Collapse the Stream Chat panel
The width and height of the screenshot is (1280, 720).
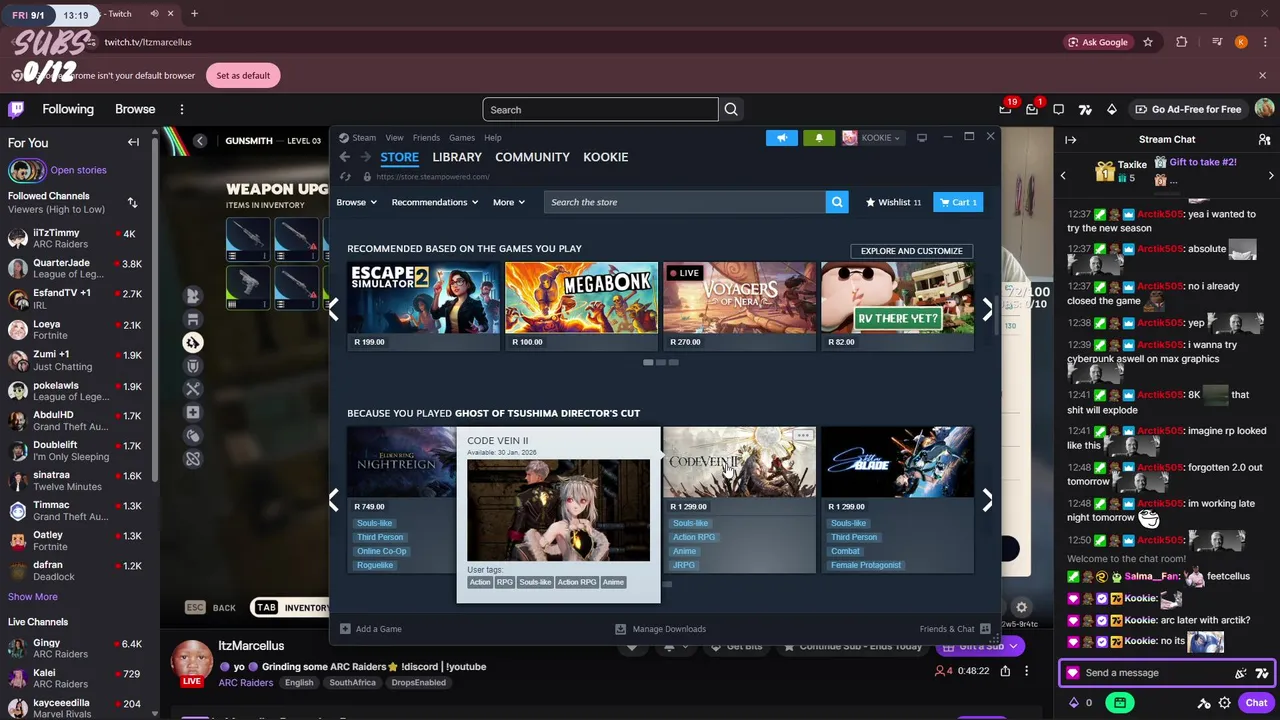[x=1070, y=140]
